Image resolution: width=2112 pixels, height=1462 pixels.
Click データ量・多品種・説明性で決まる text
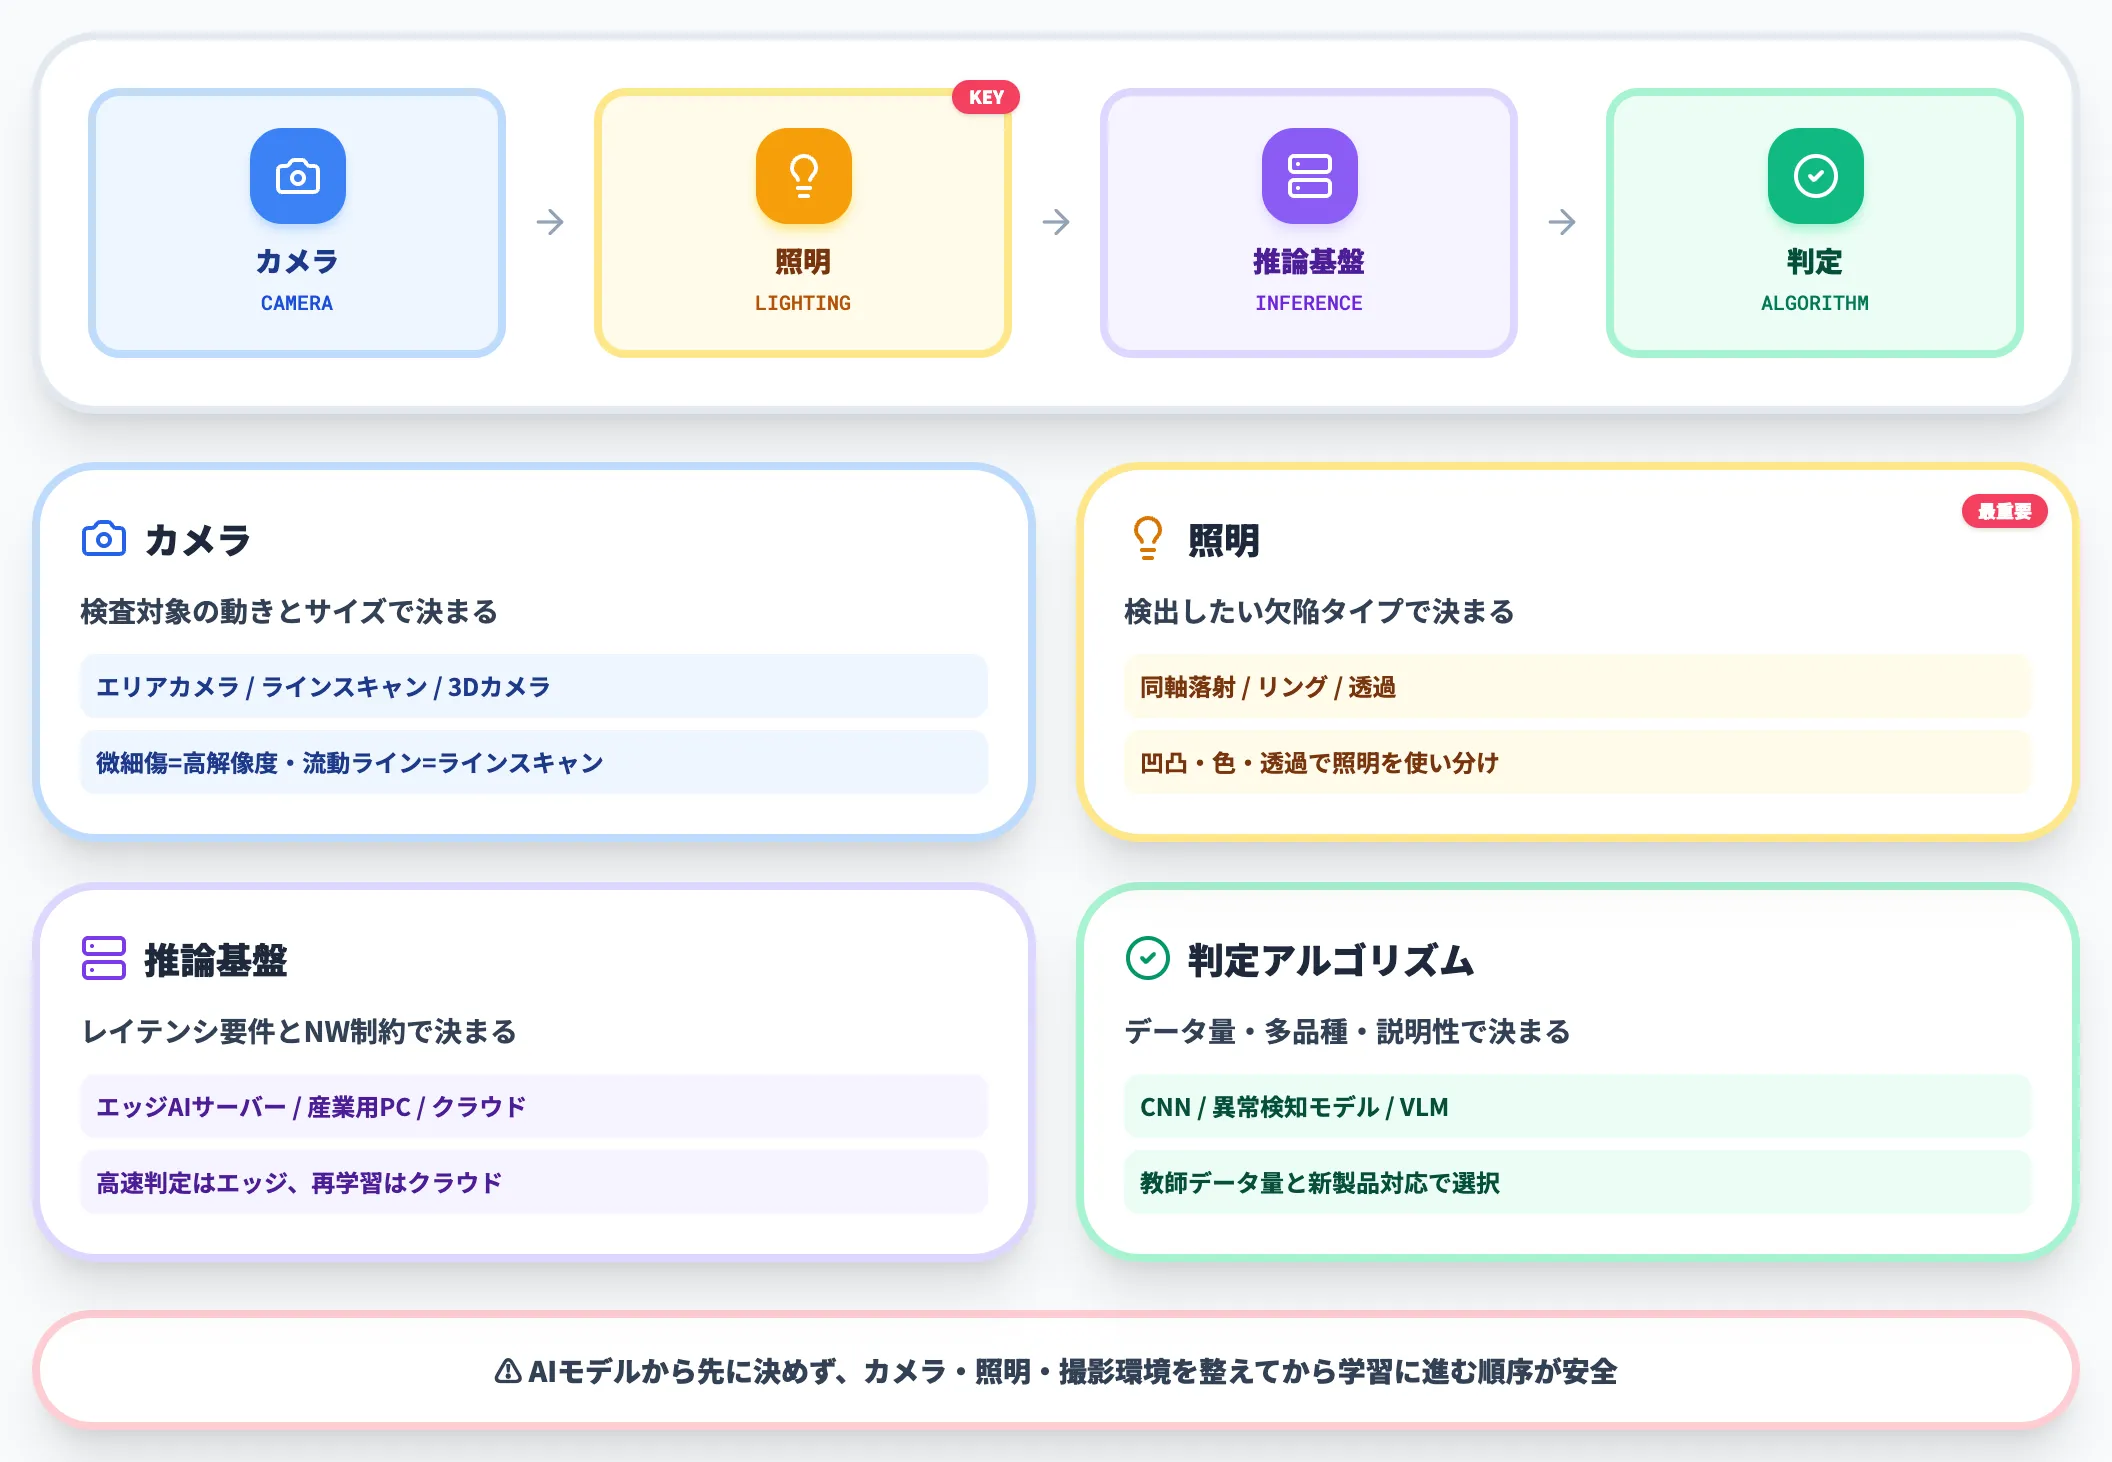1347,1031
